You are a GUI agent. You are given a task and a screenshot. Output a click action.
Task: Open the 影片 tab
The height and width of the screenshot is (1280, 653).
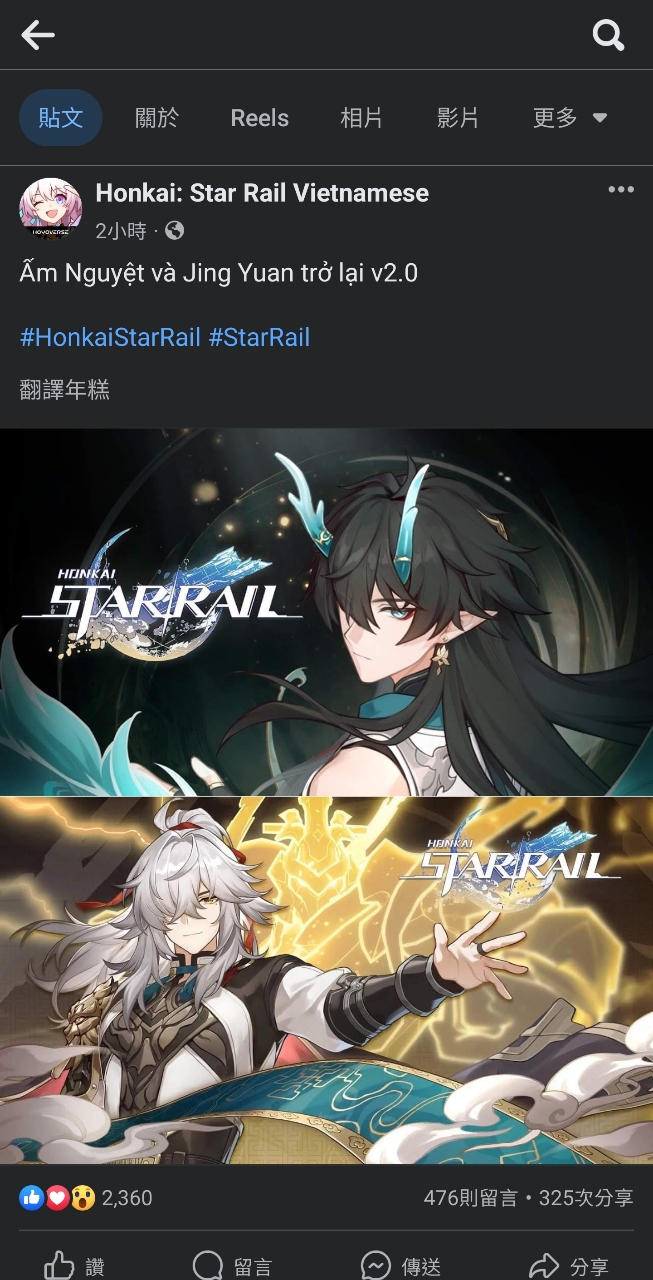[x=458, y=118]
